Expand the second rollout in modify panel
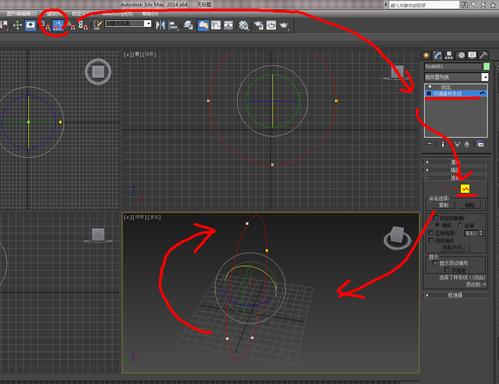Screen dimensions: 499x384 (x=455, y=170)
